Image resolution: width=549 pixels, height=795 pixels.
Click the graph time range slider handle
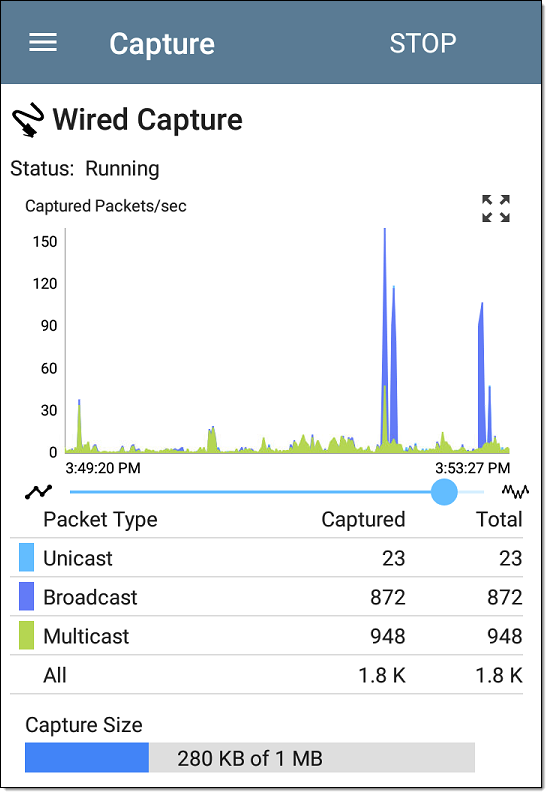[x=444, y=492]
